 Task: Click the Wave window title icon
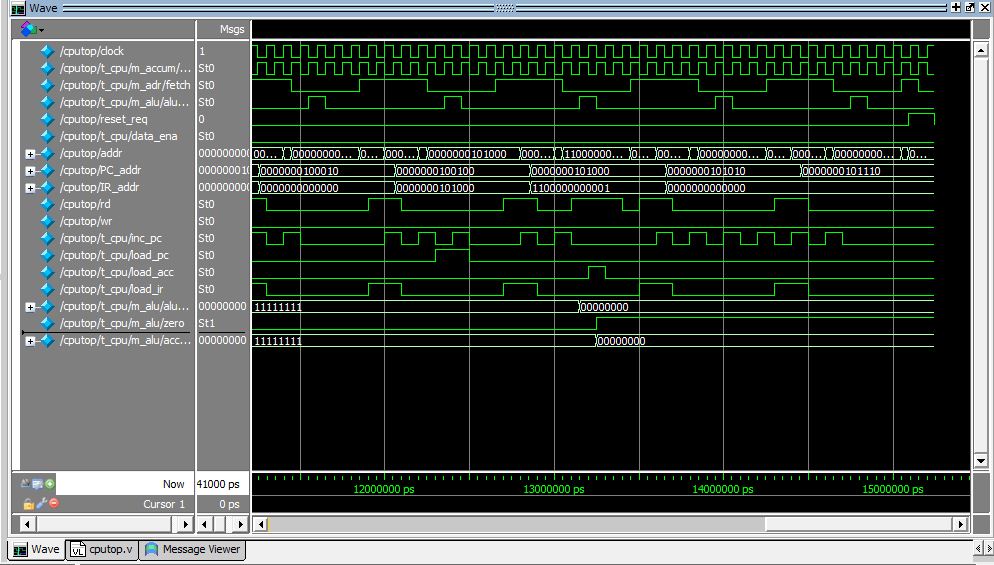18,8
